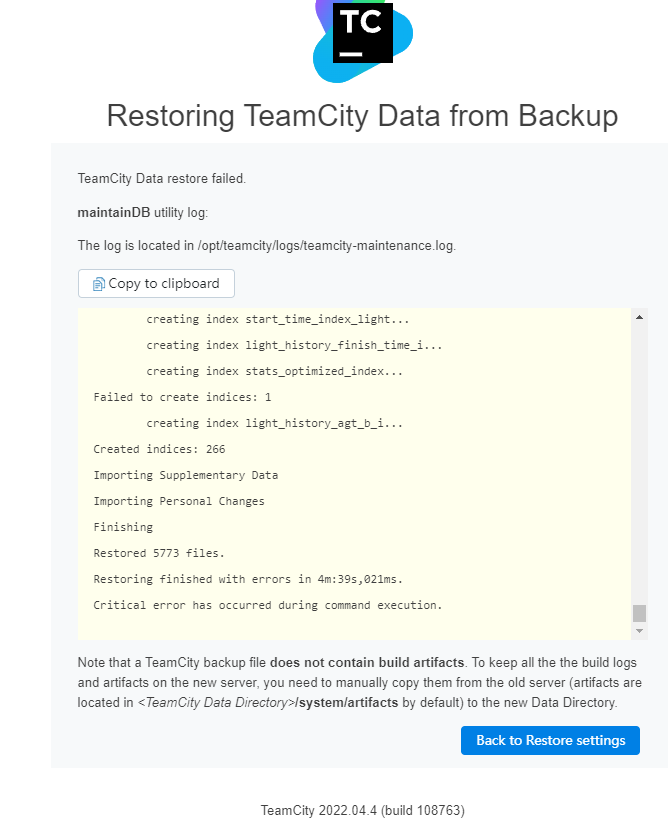Click the 'Importing Supplementary Data' log line
This screenshot has height=839, width=668.
pyautogui.click(x=185, y=475)
